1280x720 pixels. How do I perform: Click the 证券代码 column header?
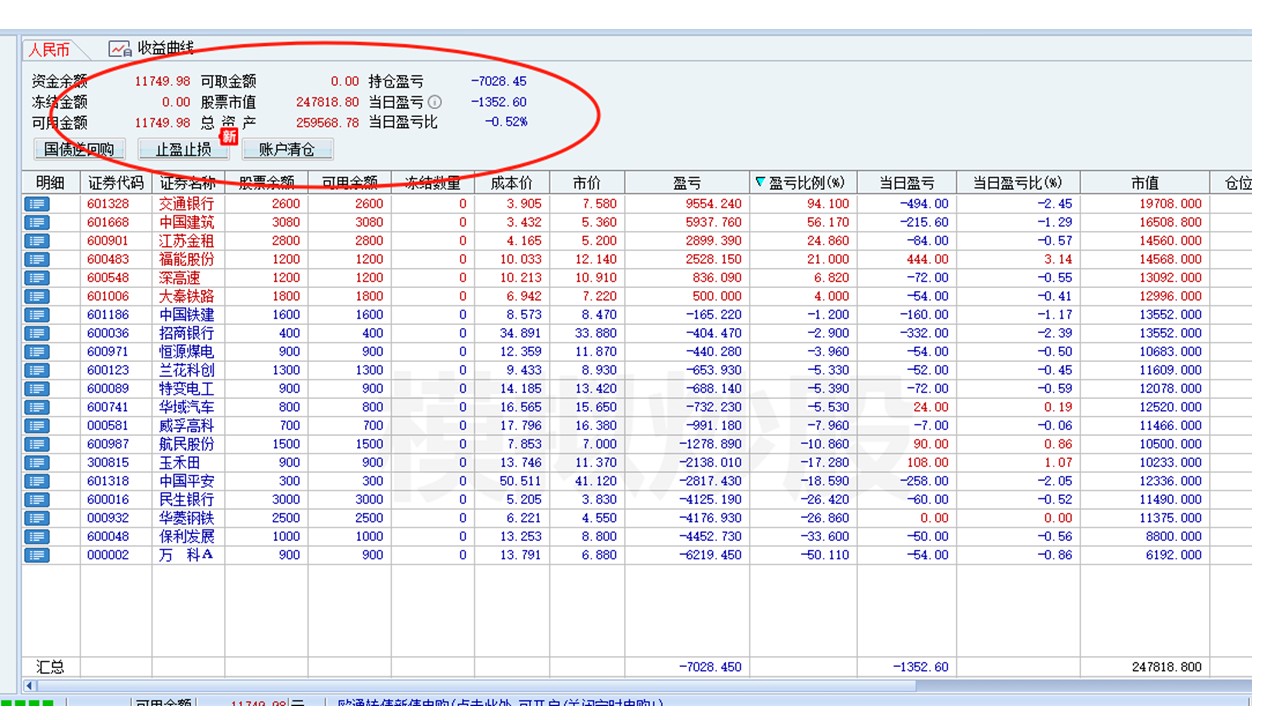(116, 182)
